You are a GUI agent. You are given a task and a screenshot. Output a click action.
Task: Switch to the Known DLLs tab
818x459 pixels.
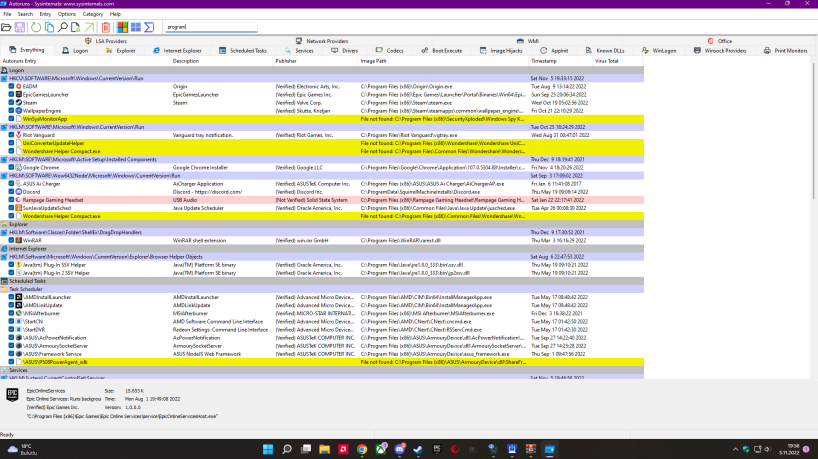tap(605, 51)
